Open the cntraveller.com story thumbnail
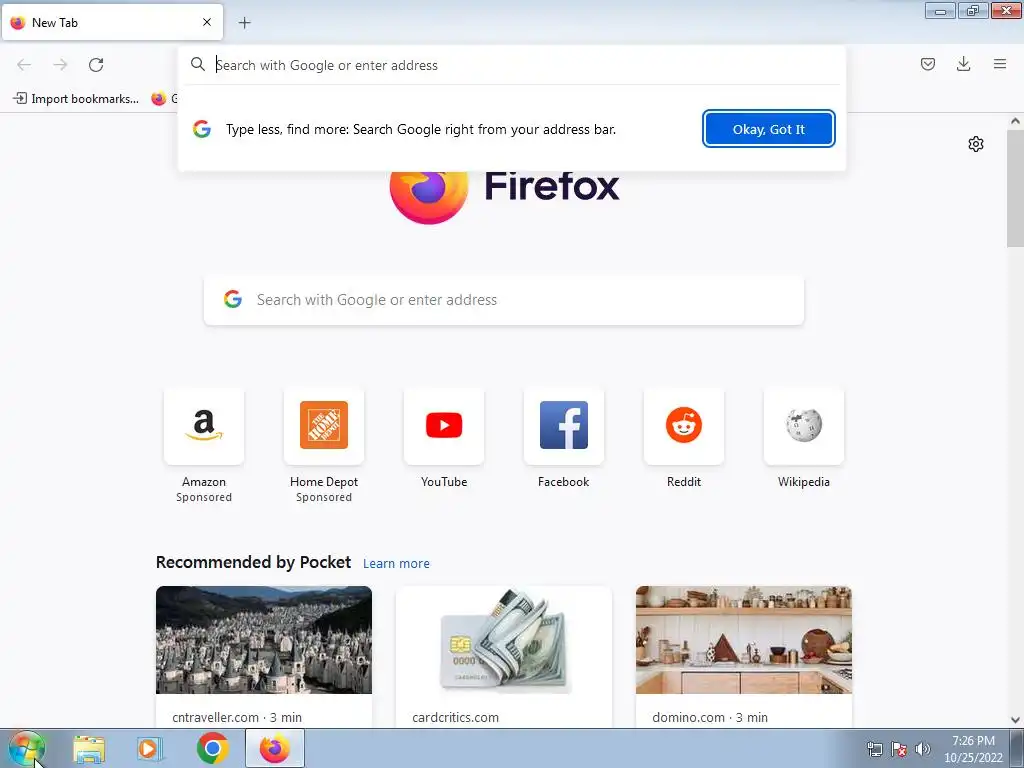Viewport: 1024px width, 768px height. [x=264, y=640]
